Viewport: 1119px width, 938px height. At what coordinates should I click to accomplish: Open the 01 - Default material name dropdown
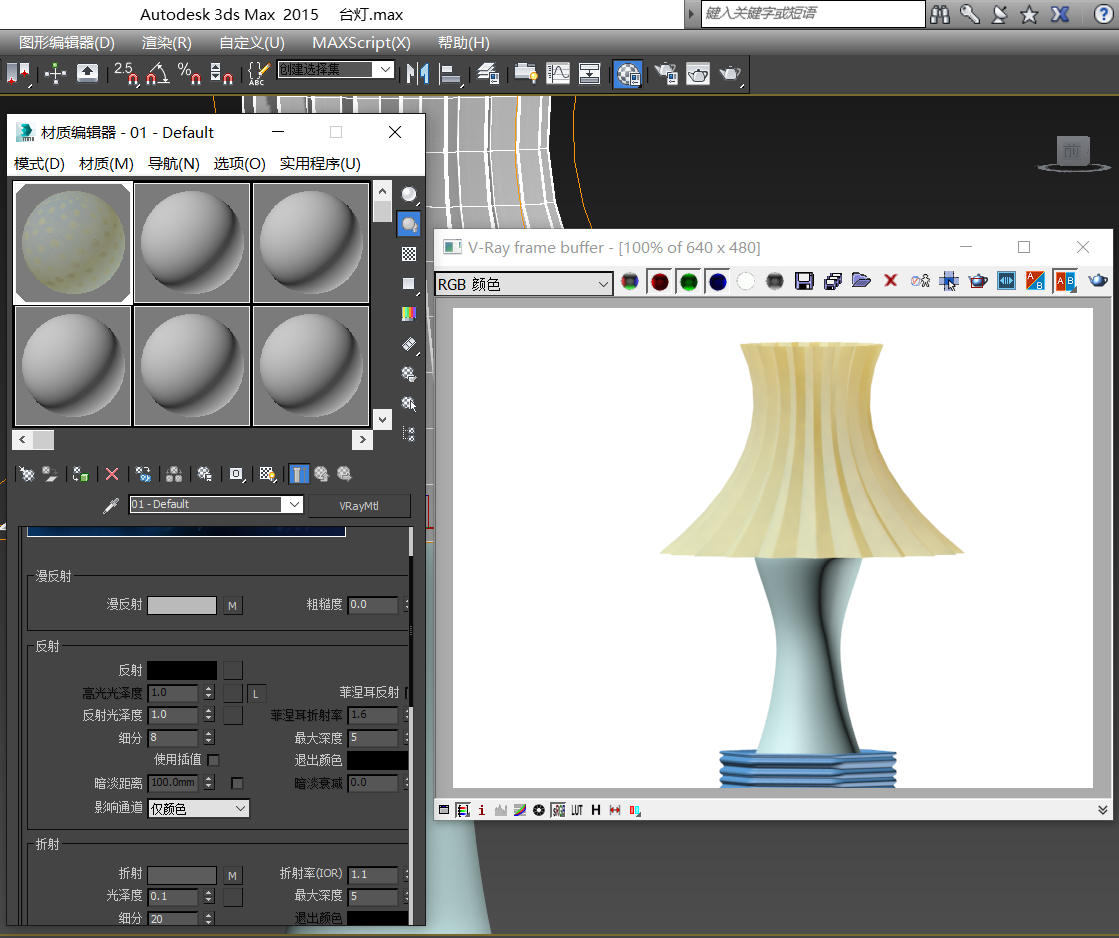pyautogui.click(x=216, y=505)
